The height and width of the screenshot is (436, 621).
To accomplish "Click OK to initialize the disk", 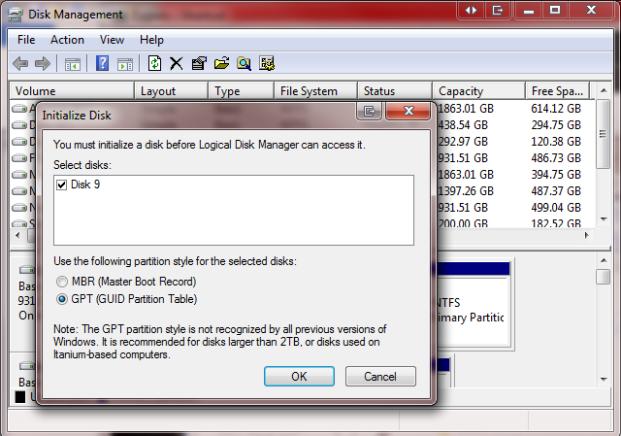I will coord(299,376).
